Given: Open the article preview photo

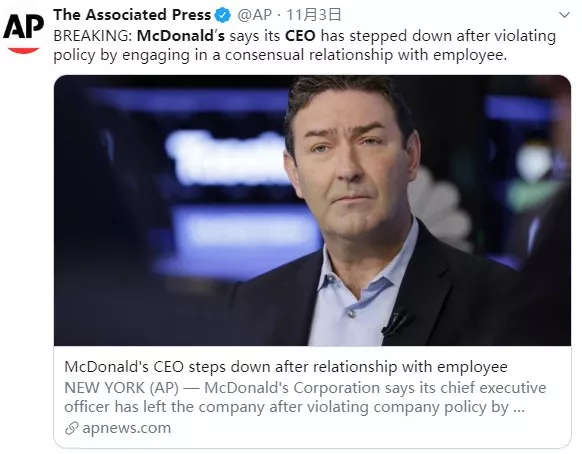Looking at the screenshot, I should click(x=312, y=210).
